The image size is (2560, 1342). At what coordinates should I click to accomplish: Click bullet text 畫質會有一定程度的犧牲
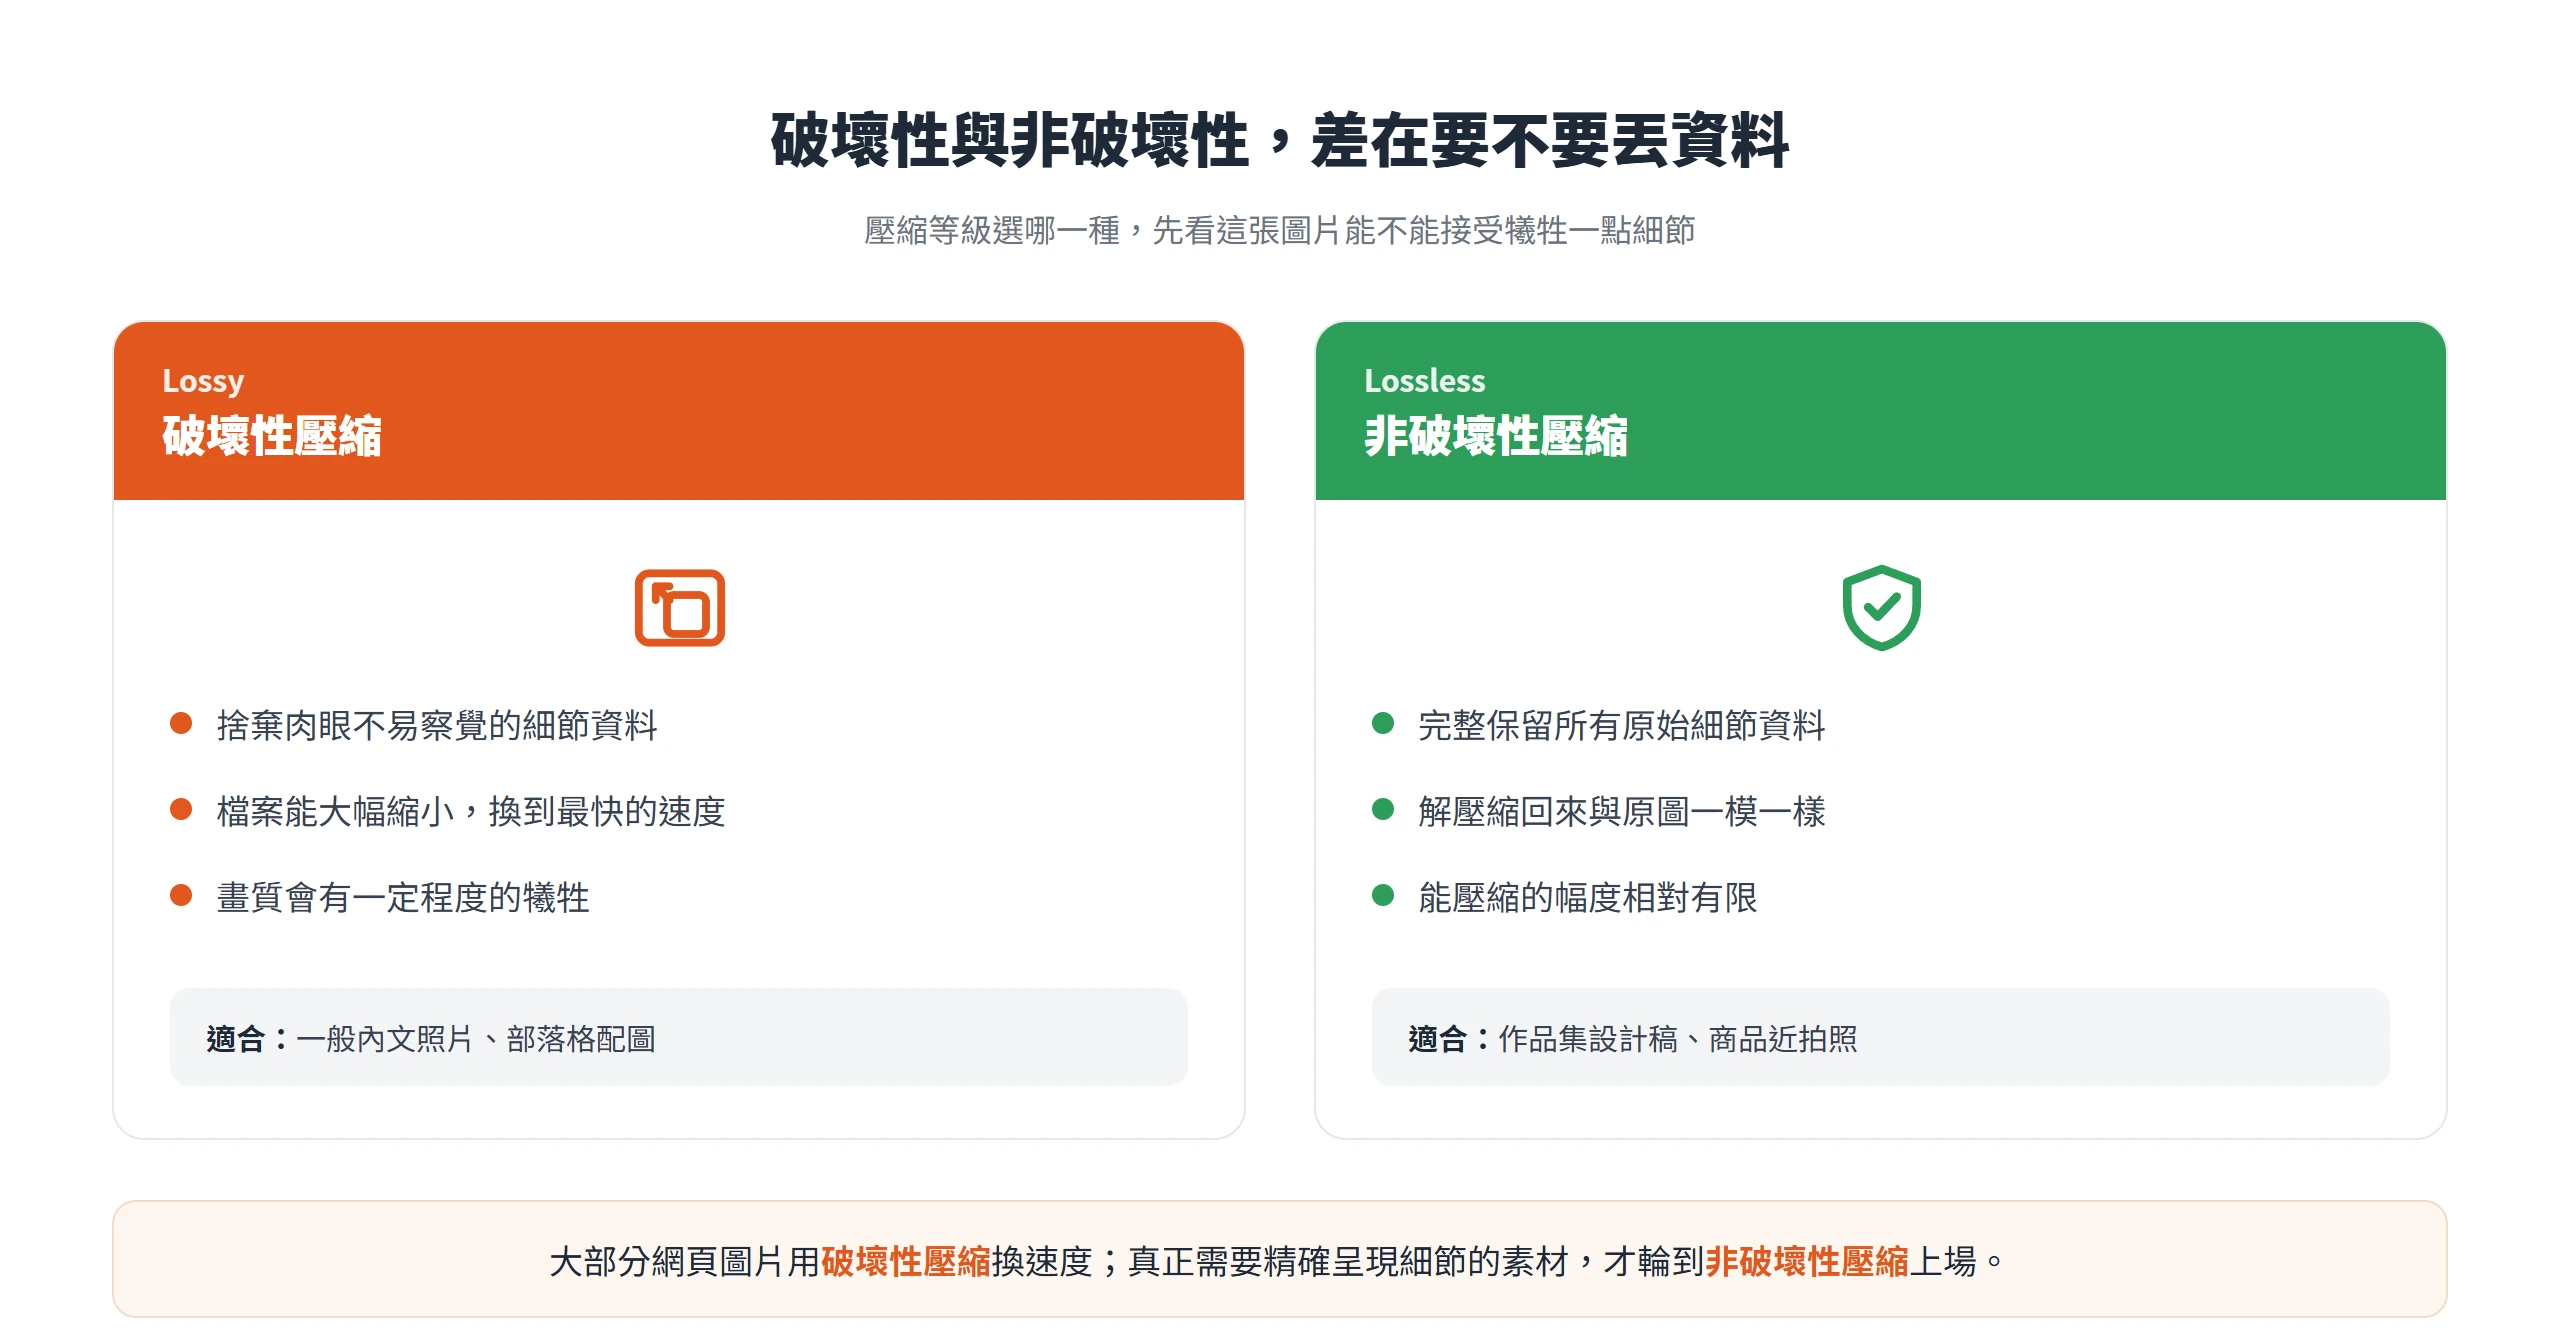(x=403, y=897)
